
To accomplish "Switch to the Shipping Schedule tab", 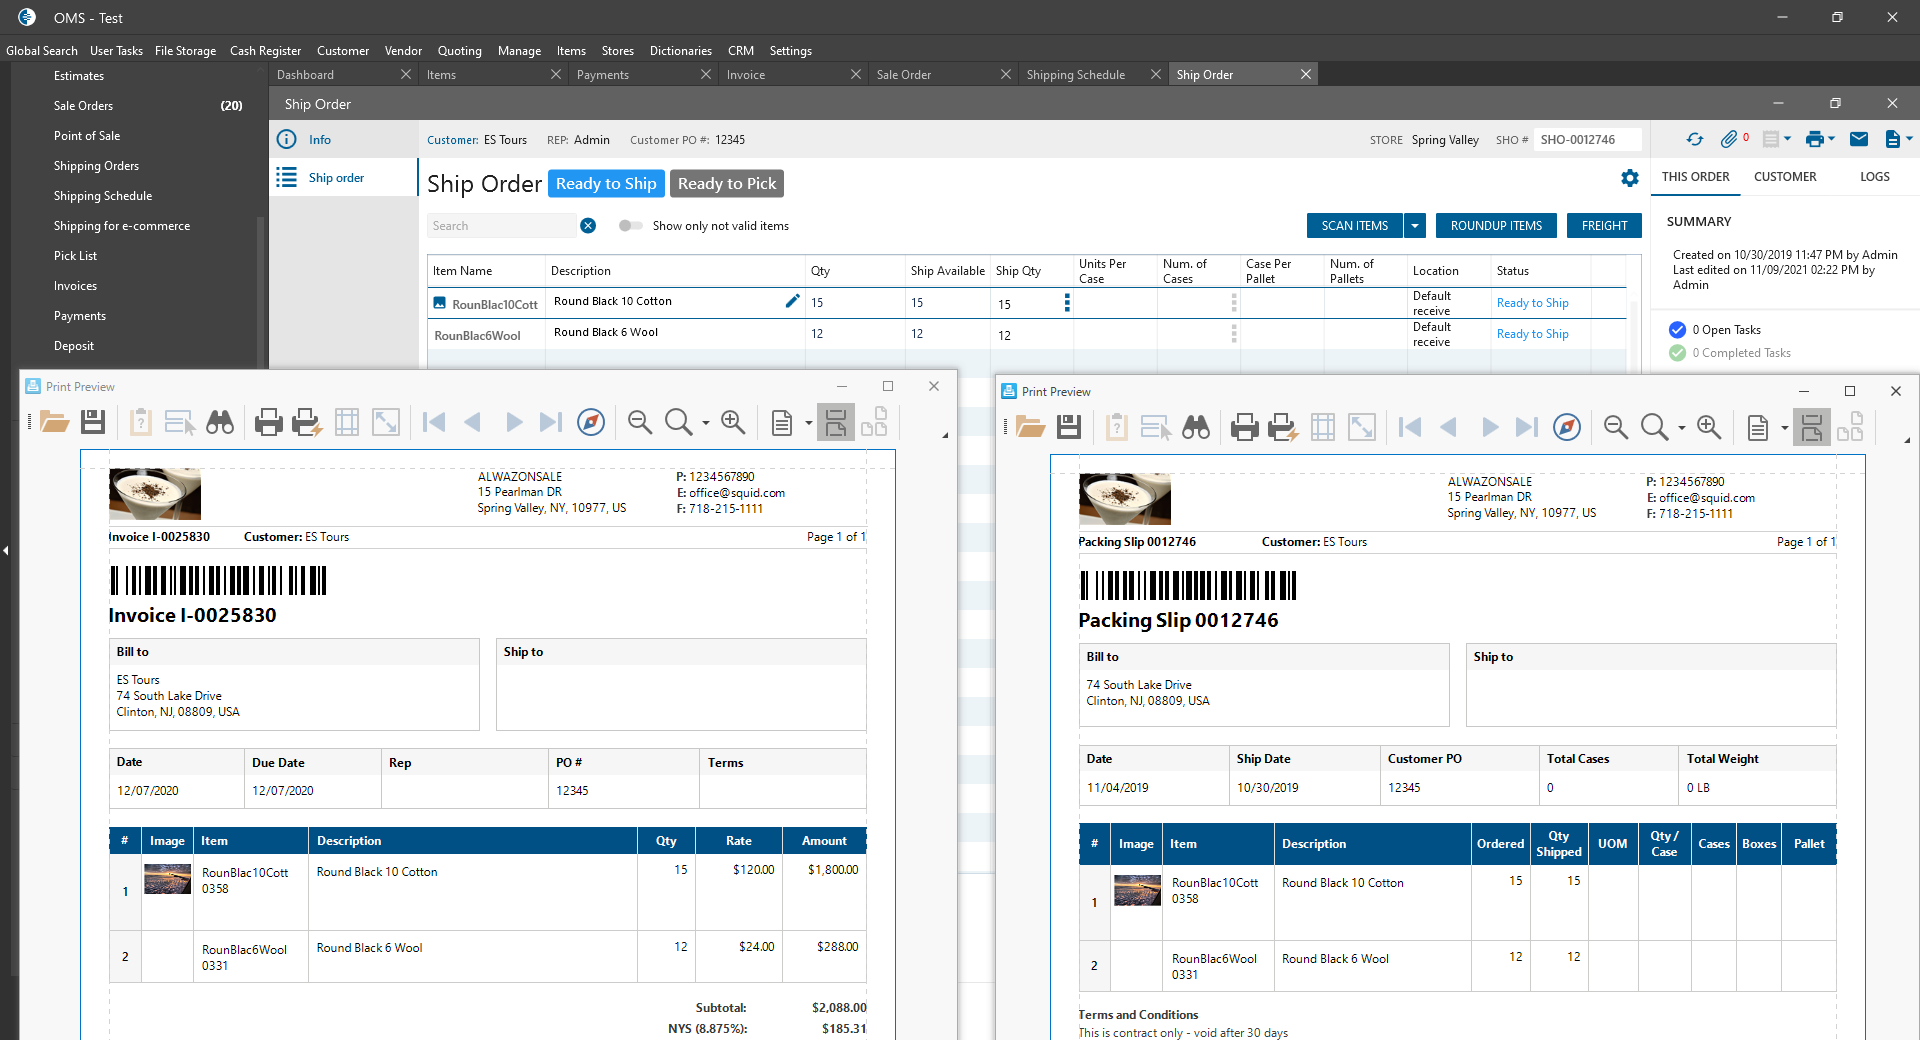I will pos(1075,75).
